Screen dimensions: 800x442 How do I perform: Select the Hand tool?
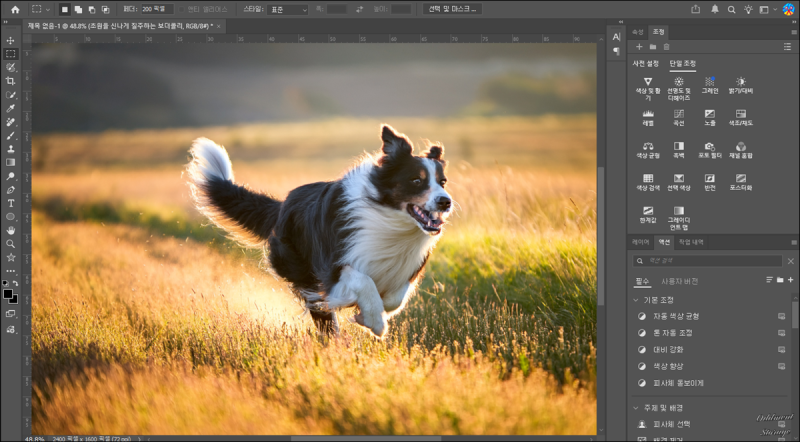point(10,230)
